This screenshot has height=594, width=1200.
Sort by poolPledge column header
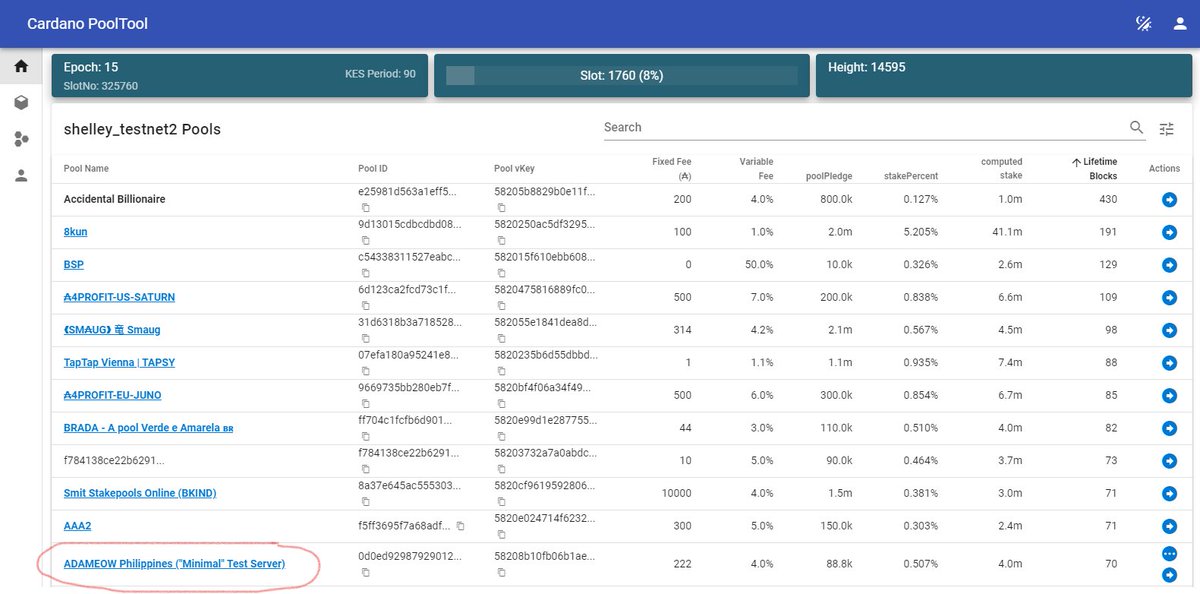829,176
